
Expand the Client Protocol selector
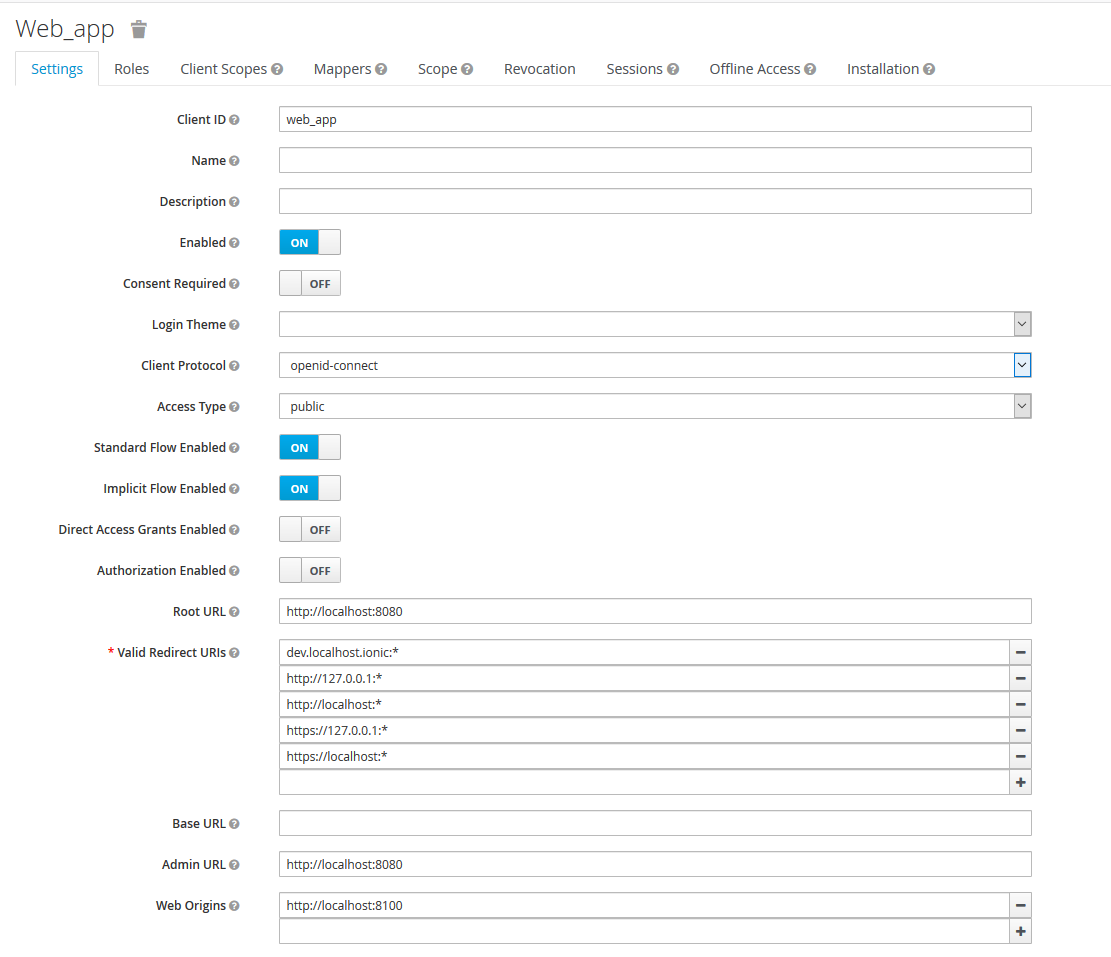pyautogui.click(x=1021, y=365)
